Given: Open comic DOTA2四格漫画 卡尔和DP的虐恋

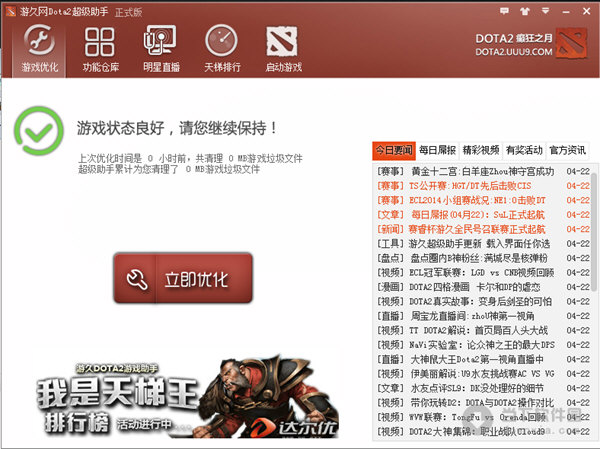Looking at the screenshot, I should (x=474, y=287).
